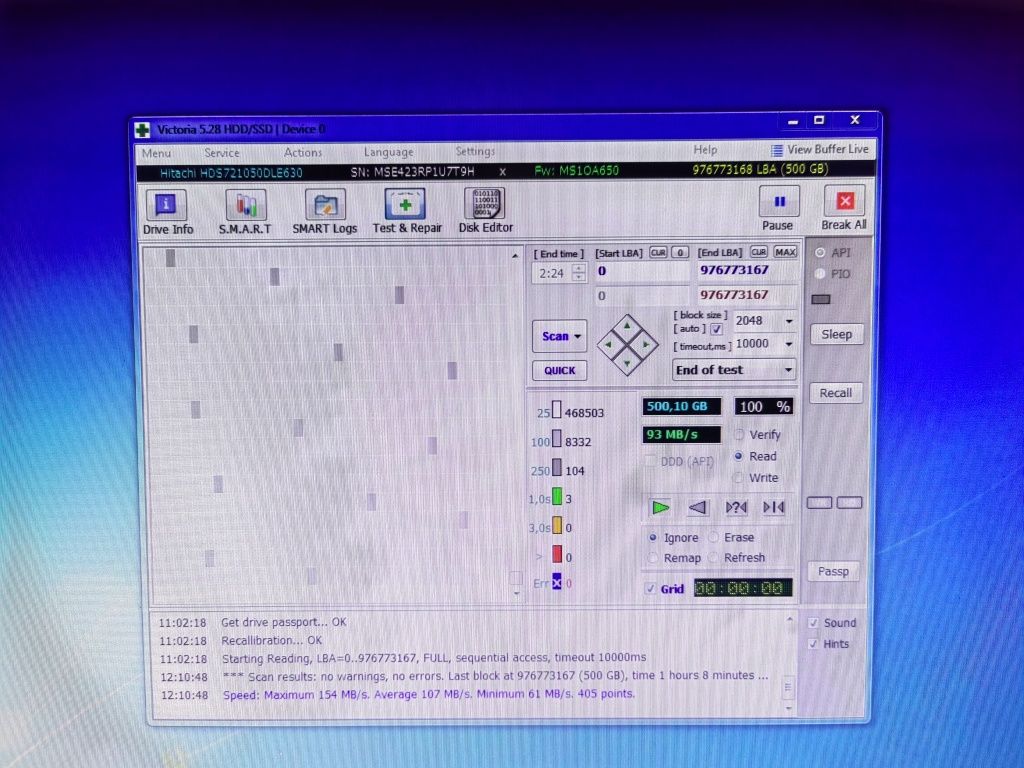Select the Verify test mode
The height and width of the screenshot is (768, 1024).
tap(739, 435)
